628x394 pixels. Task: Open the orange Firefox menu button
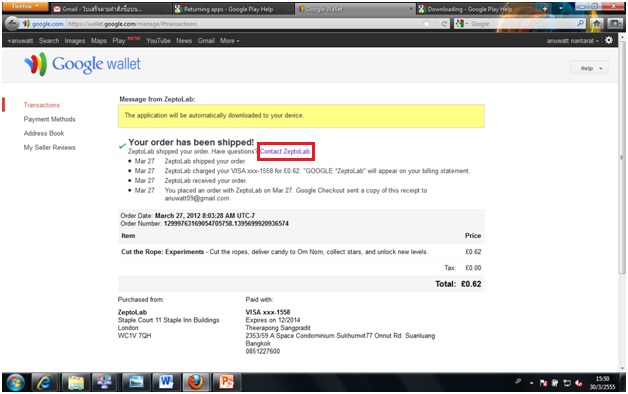[x=25, y=6]
